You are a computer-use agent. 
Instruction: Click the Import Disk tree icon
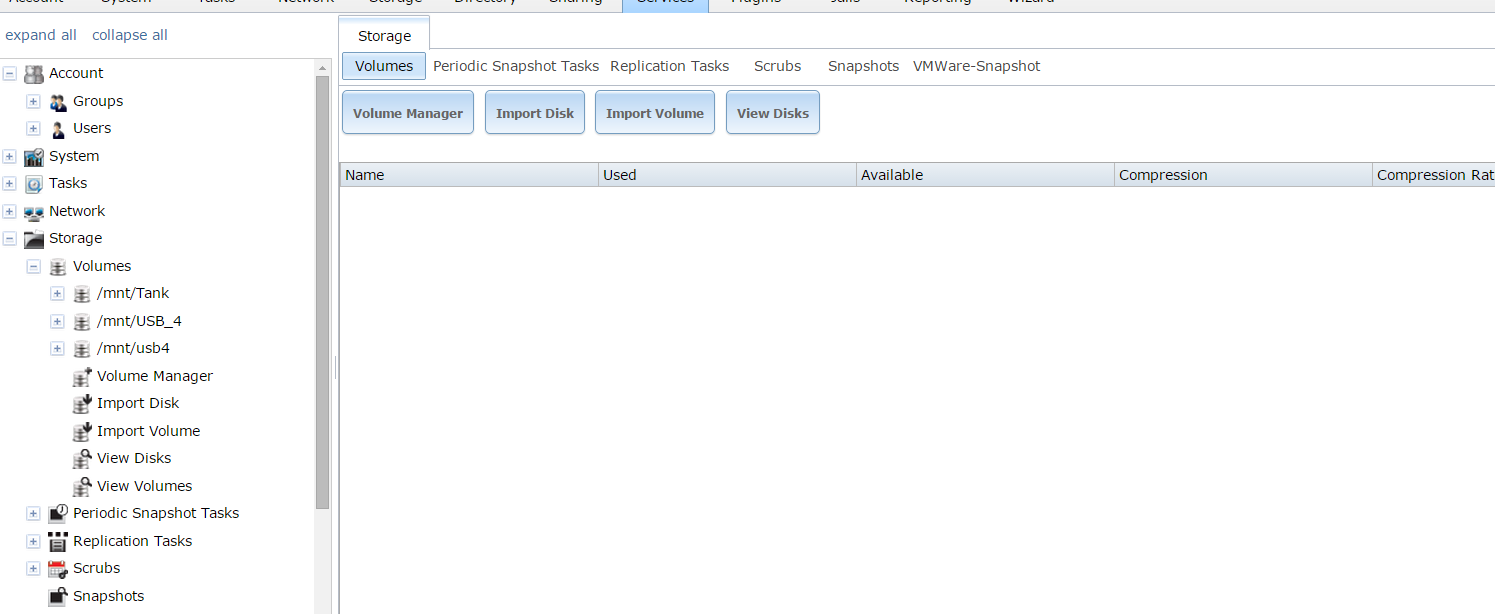point(82,404)
